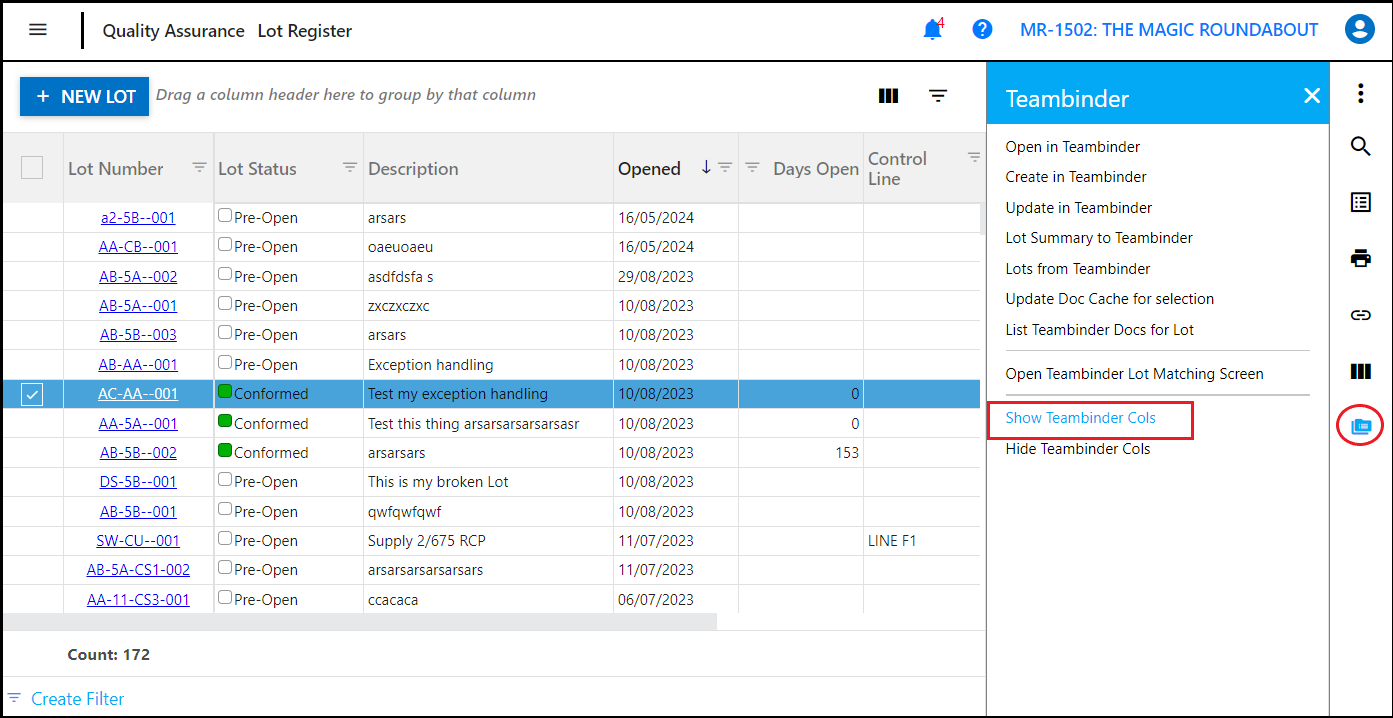Image resolution: width=1393 pixels, height=718 pixels.
Task: Toggle the select-all header checkbox
Action: click(x=32, y=168)
